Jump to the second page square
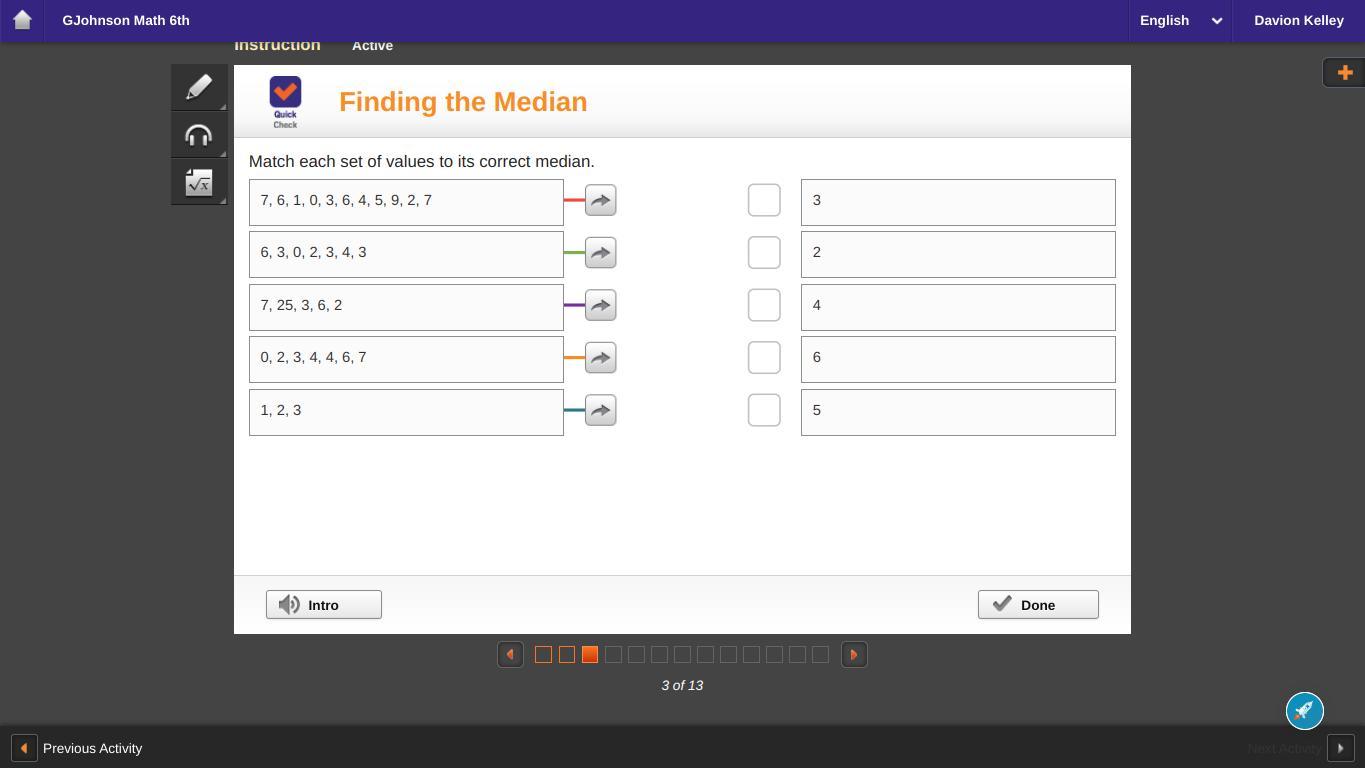1365x768 pixels. coord(567,655)
